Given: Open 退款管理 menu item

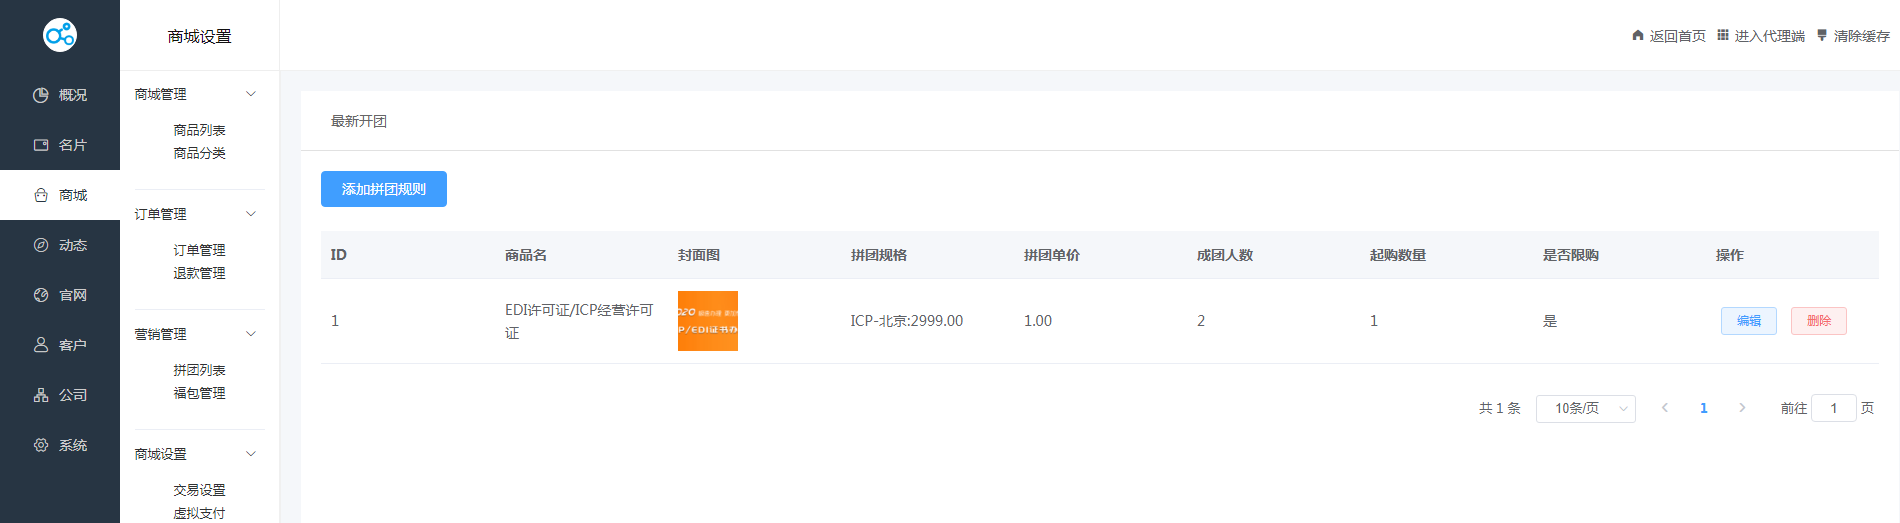Looking at the screenshot, I should coord(199,273).
